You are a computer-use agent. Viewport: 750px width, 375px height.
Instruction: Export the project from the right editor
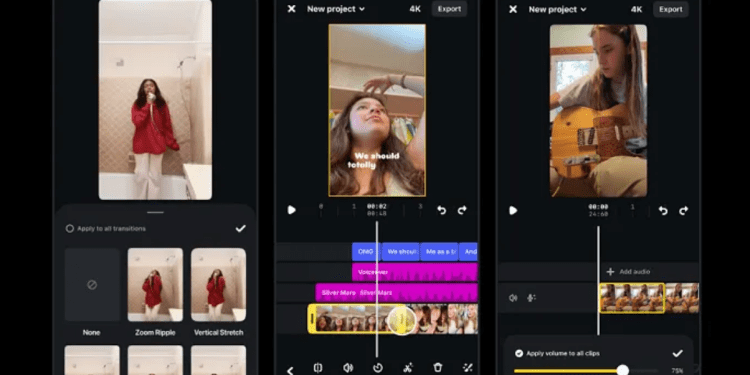[x=671, y=9]
